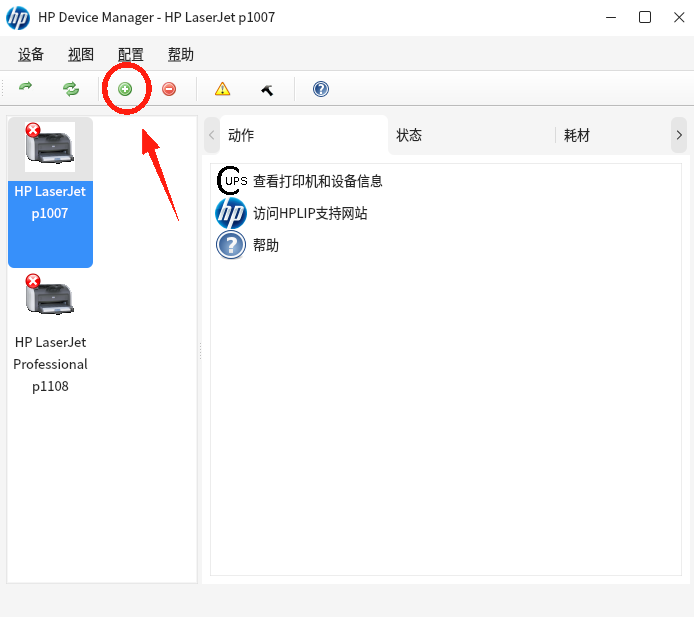Switch to the 耗材 tab
The width and height of the screenshot is (694, 617).
pos(613,135)
